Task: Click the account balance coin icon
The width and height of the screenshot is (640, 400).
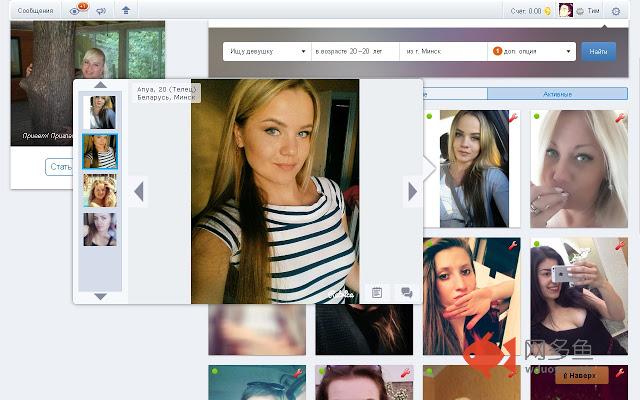Action: click(x=548, y=11)
